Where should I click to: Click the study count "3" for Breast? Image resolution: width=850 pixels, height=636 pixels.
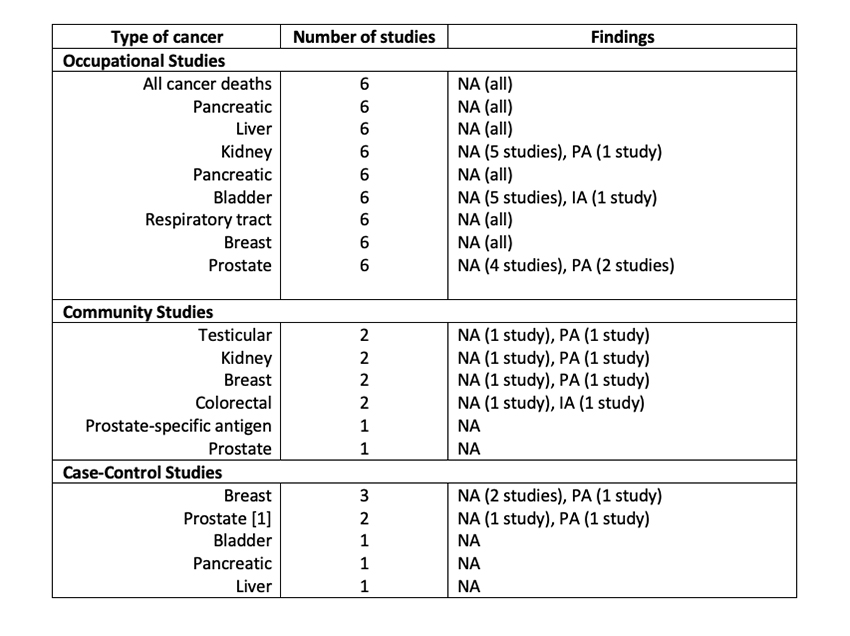[x=364, y=495]
